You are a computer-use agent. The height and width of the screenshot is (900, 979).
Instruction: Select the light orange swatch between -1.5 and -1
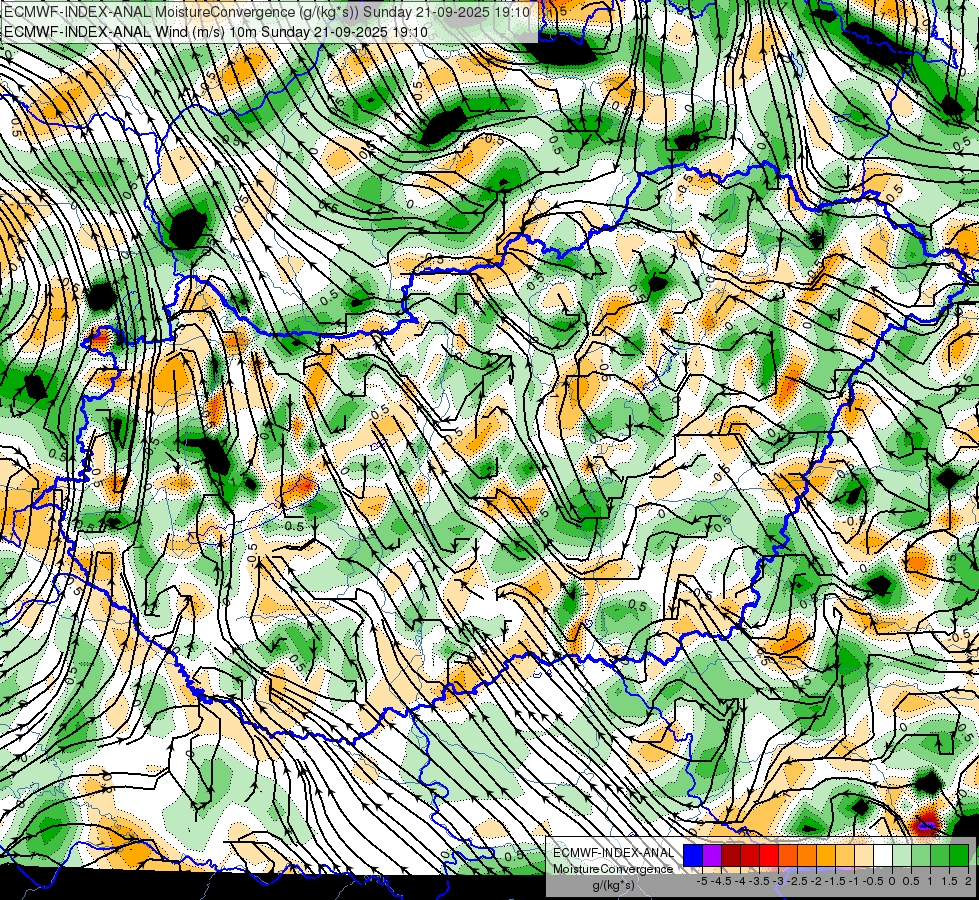coord(845,855)
